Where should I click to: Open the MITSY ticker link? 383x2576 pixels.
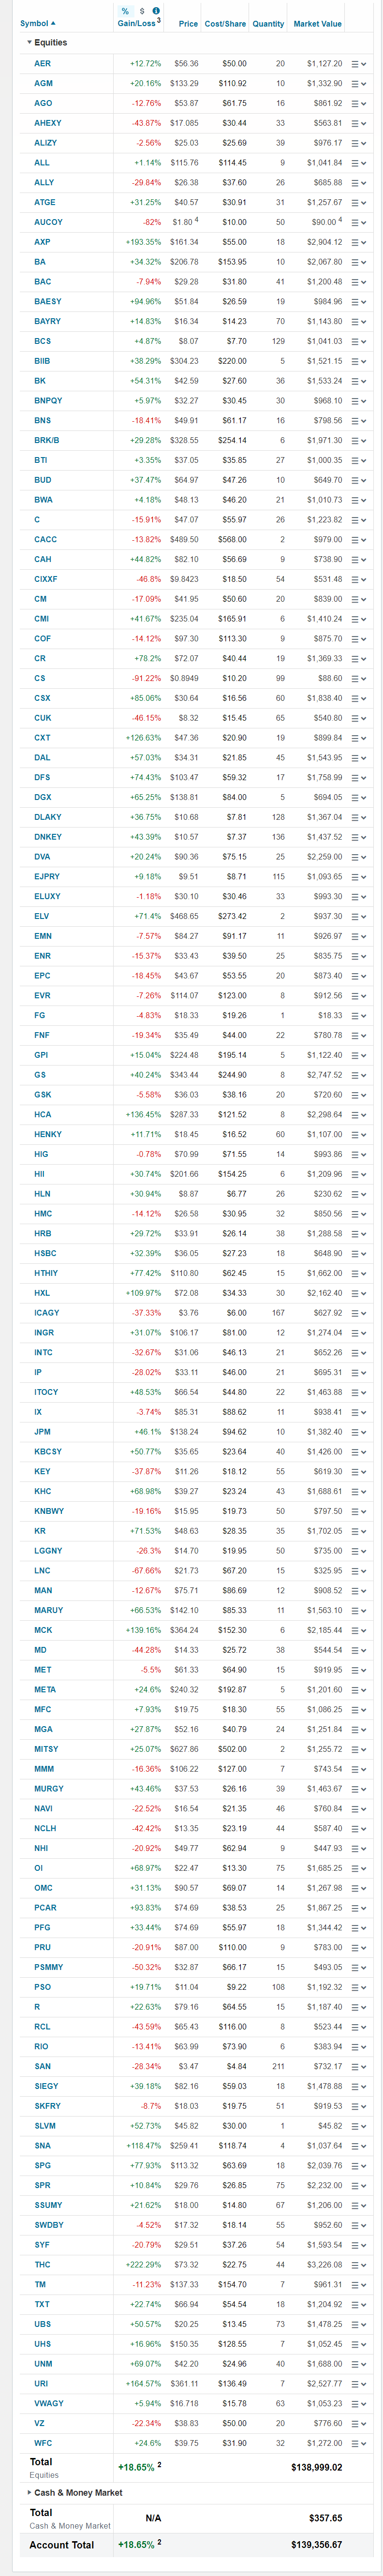click(46, 1749)
